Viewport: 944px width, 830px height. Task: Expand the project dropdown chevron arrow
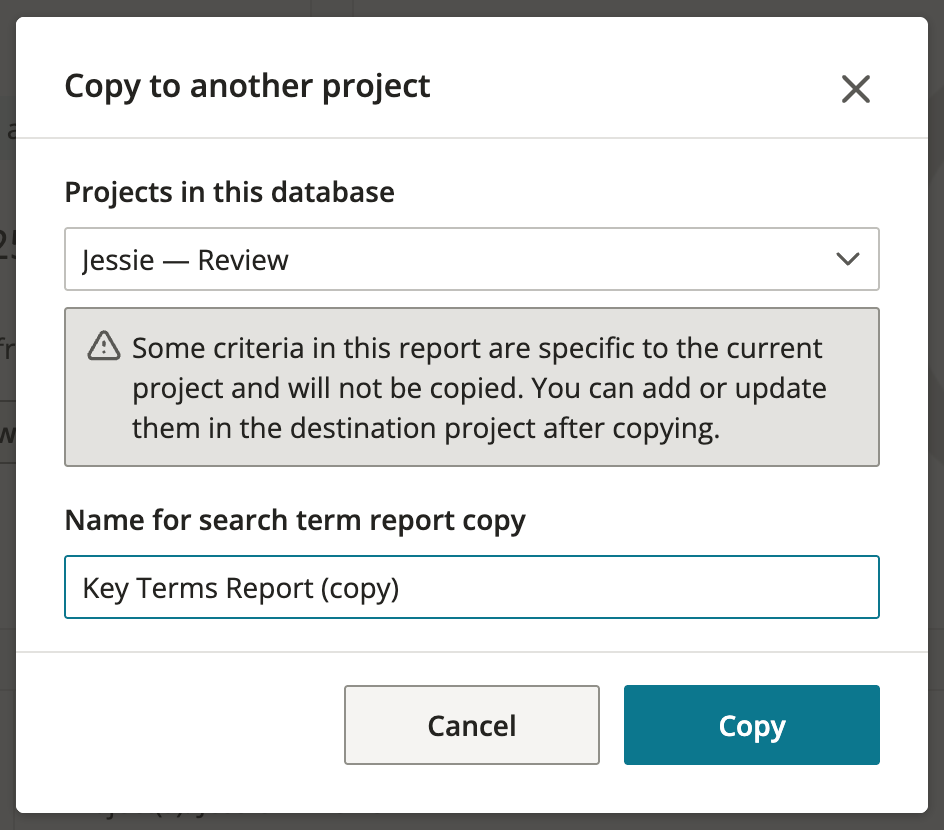847,260
